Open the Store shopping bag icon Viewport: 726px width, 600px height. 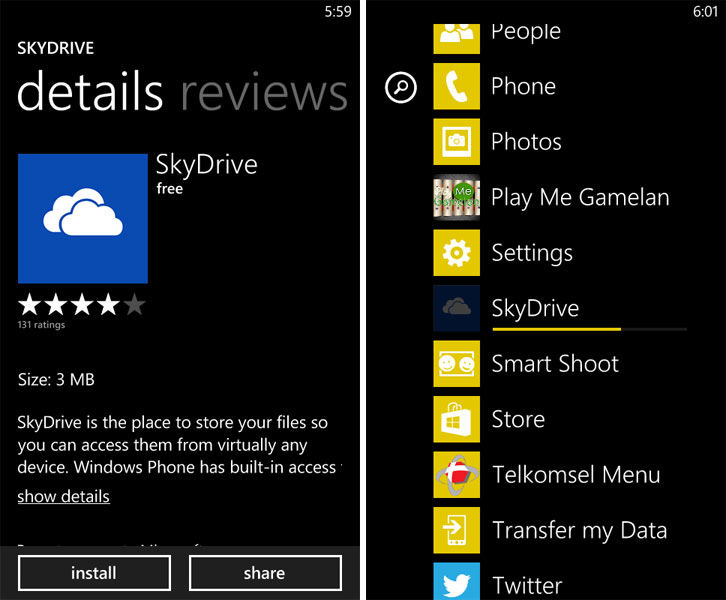pyautogui.click(x=457, y=419)
